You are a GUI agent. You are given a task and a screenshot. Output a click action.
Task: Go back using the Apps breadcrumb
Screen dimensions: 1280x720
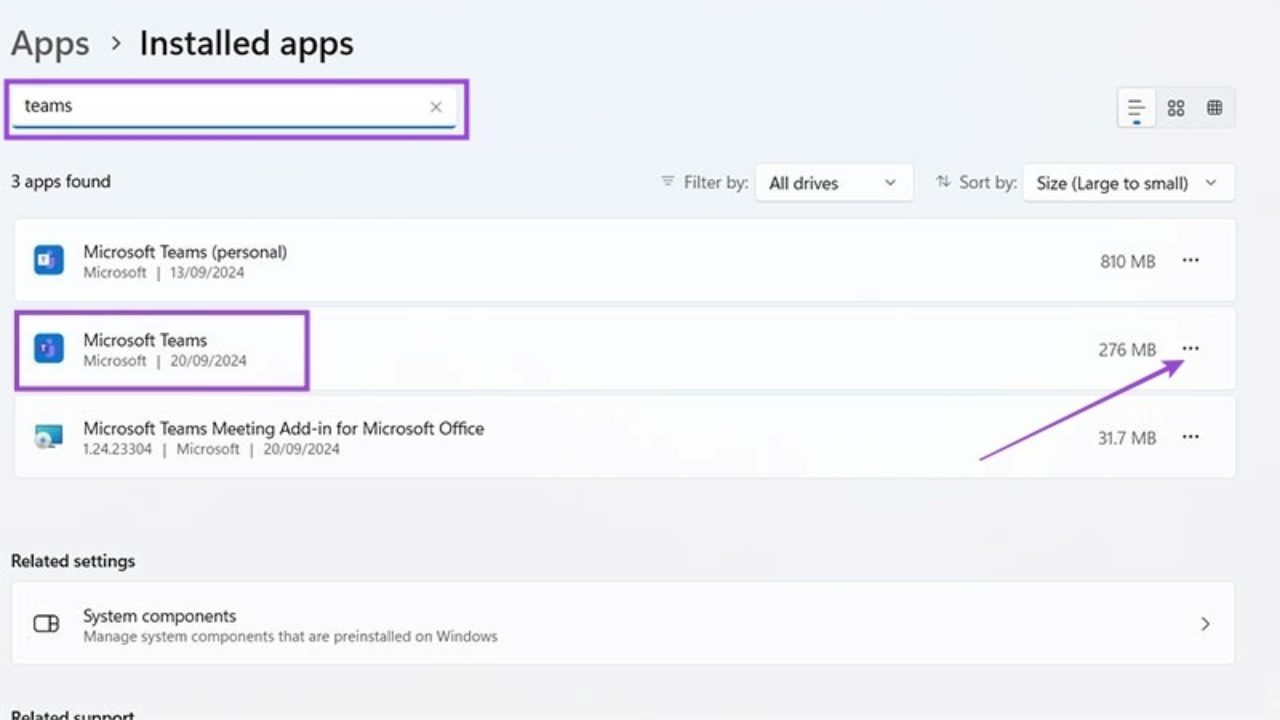(49, 43)
